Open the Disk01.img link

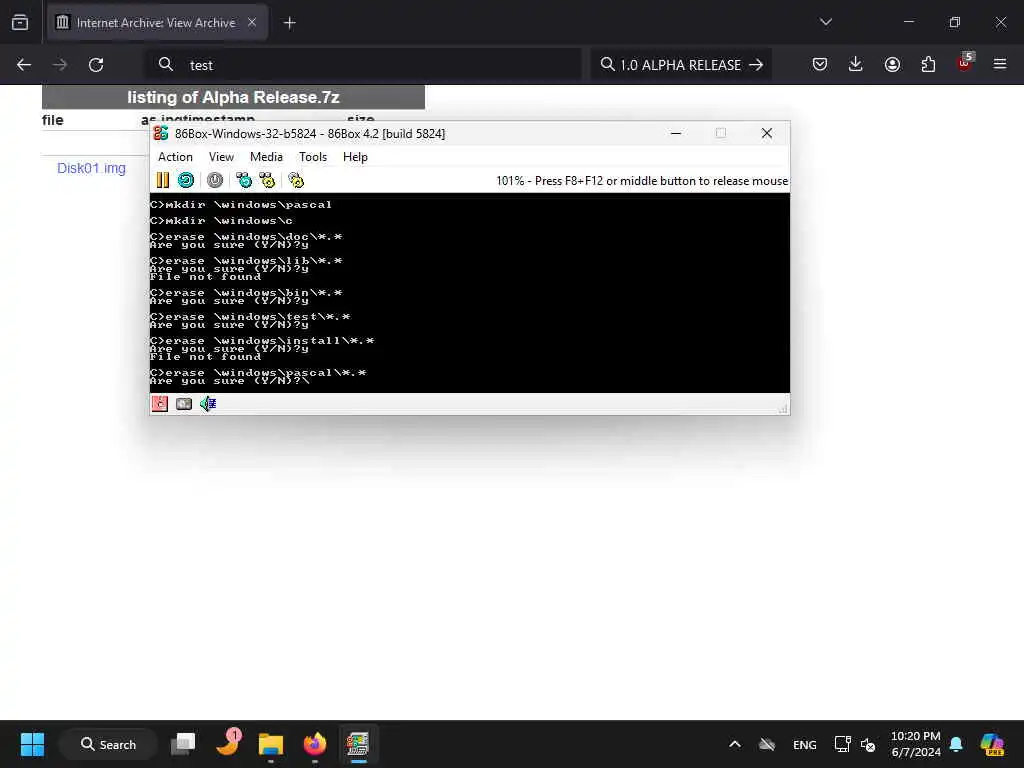click(91, 168)
